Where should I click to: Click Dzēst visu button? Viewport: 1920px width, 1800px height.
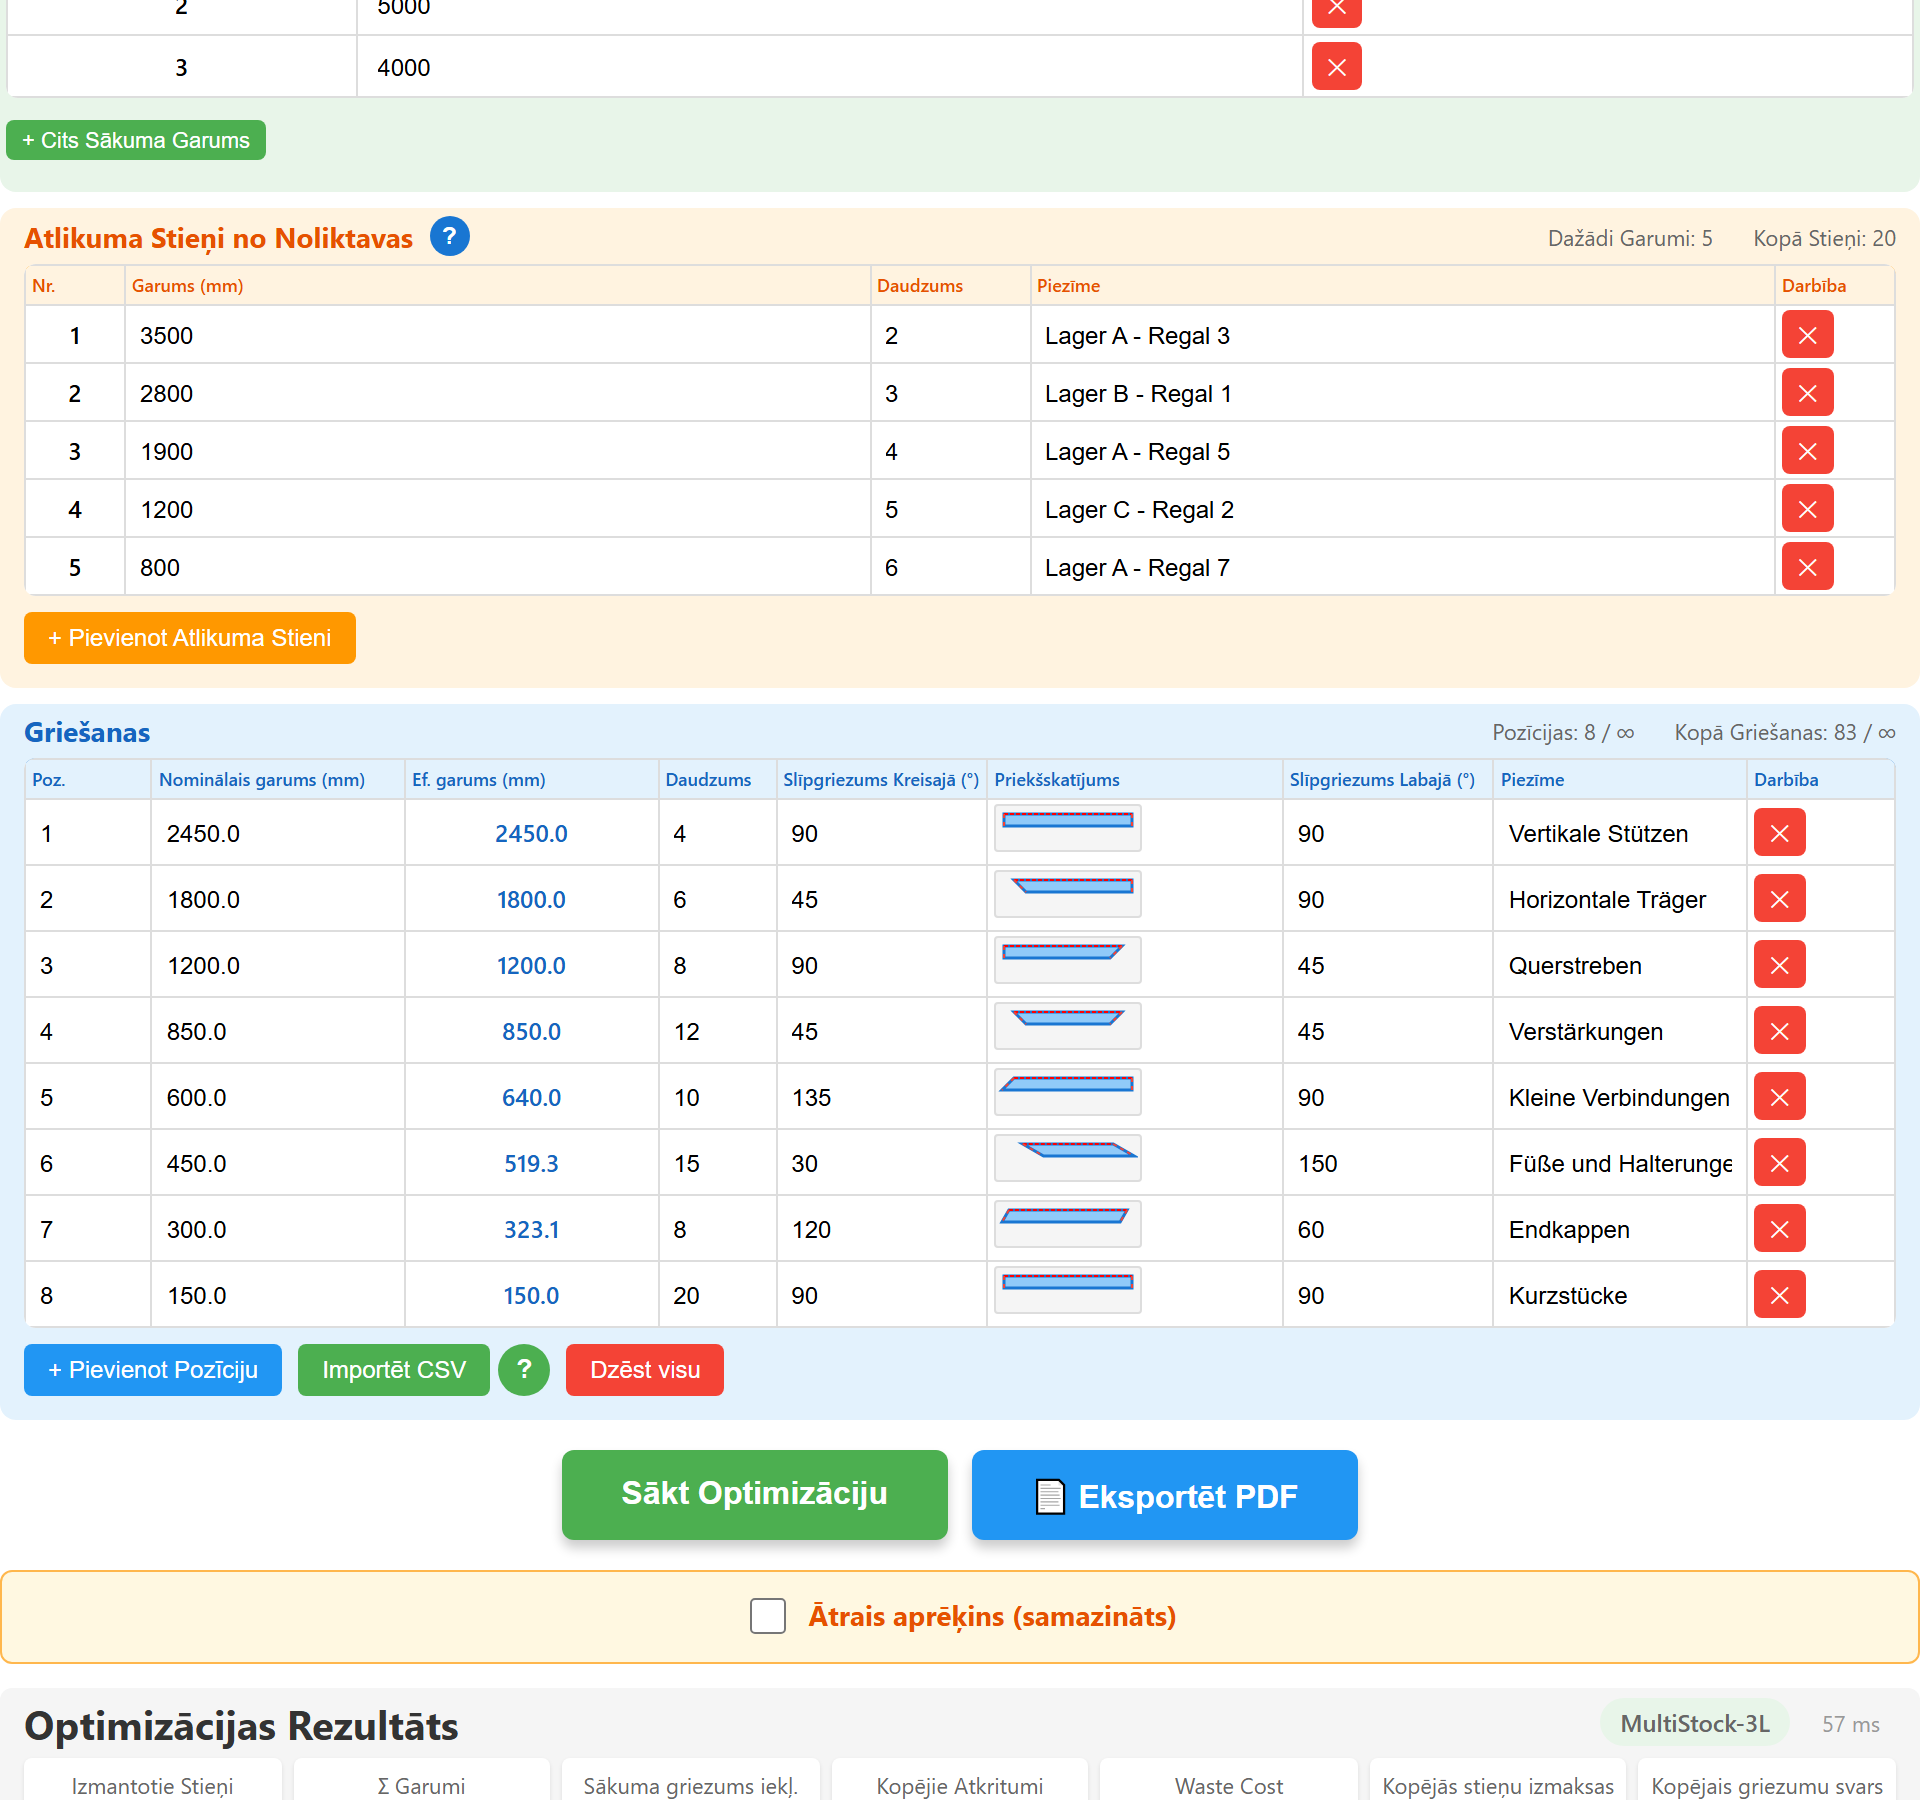click(x=645, y=1370)
